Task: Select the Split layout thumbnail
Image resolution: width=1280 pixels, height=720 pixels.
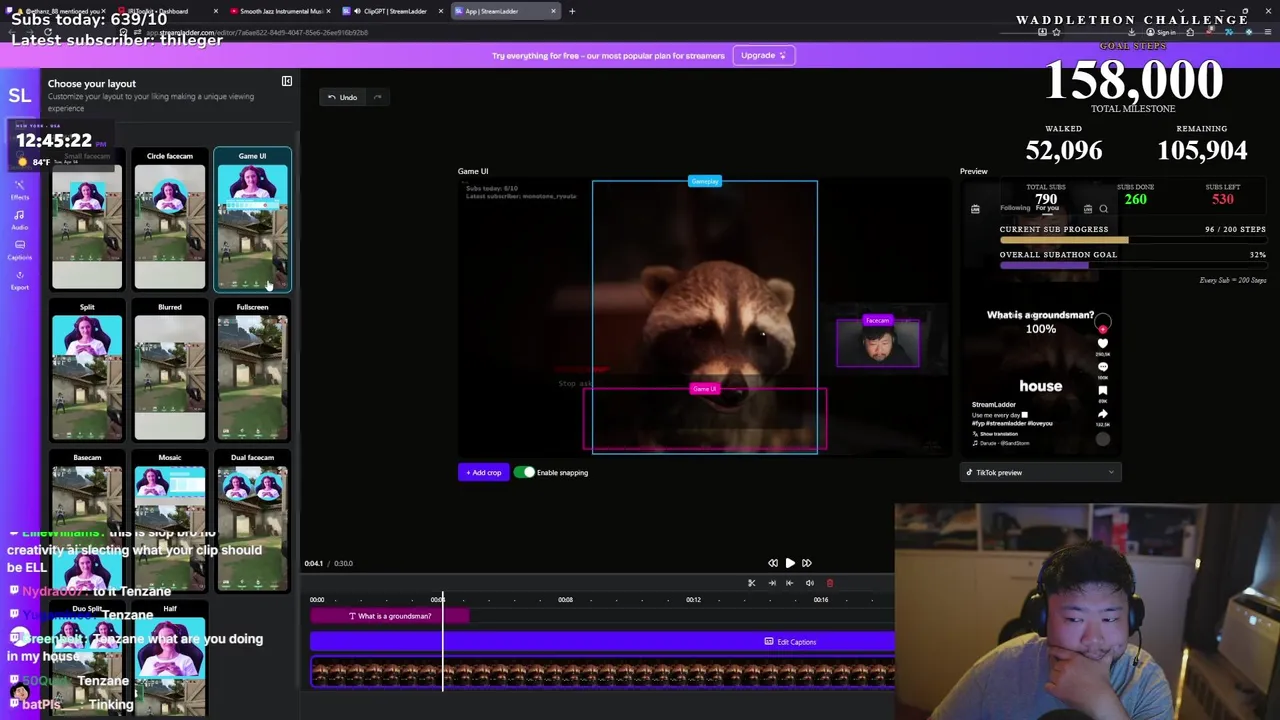Action: 87,371
